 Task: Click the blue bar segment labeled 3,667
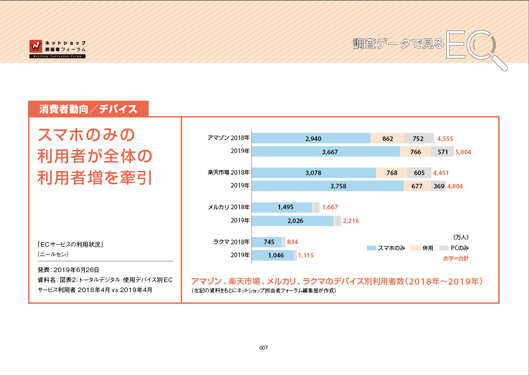pyautogui.click(x=326, y=152)
